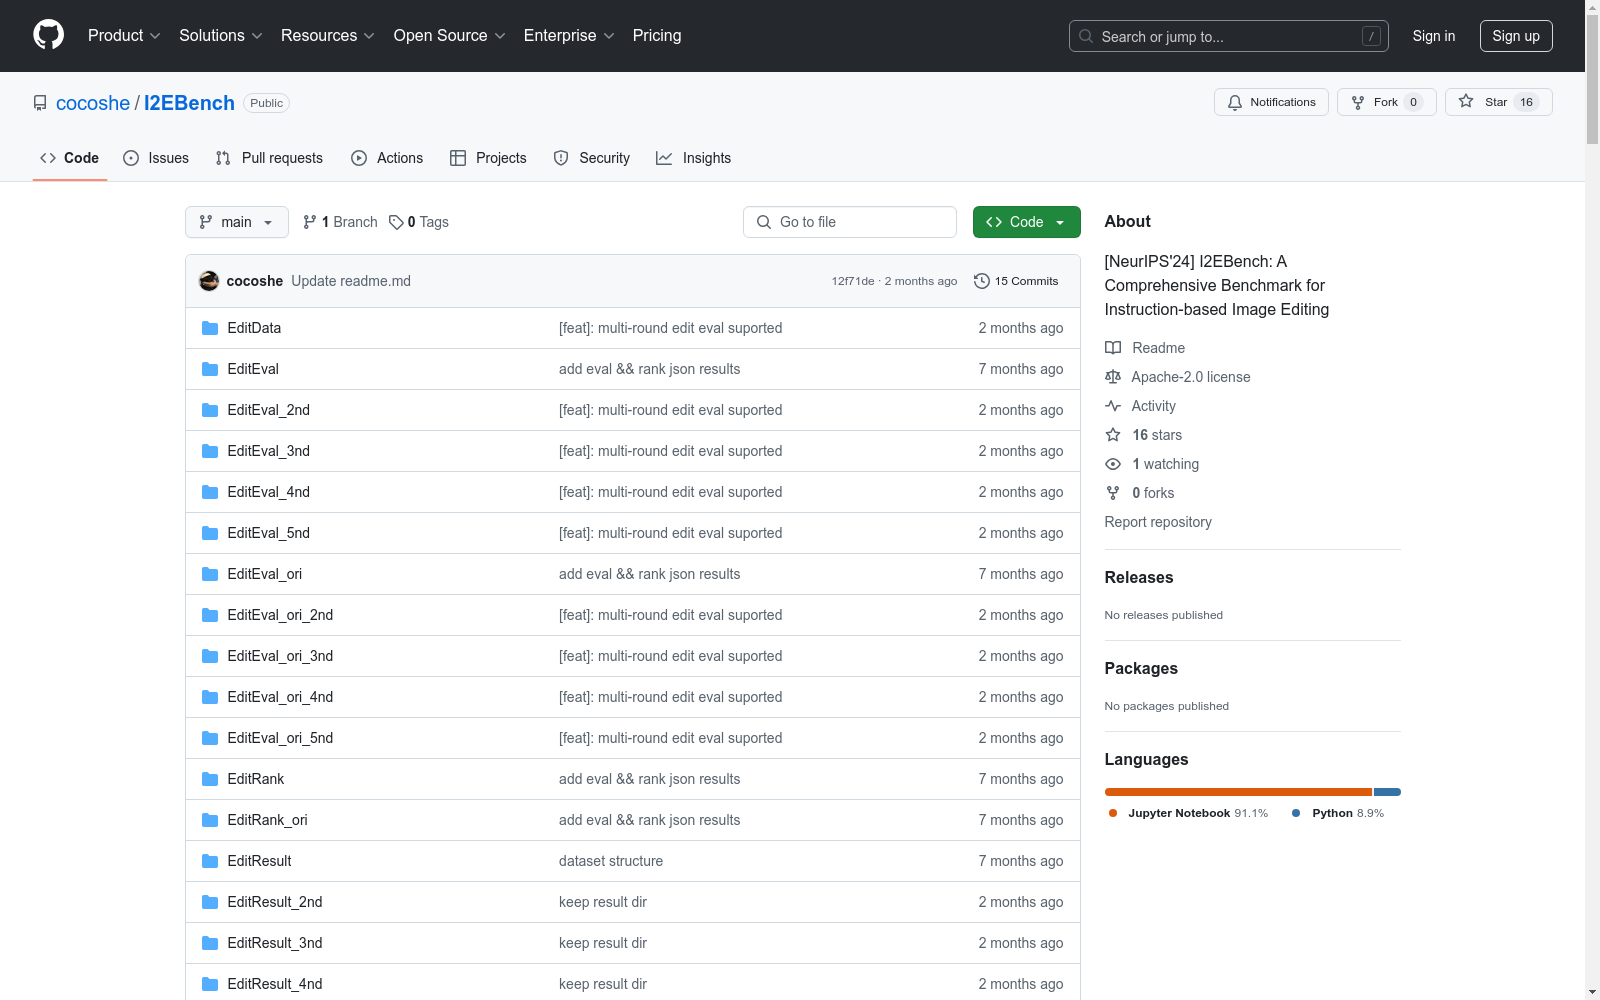Switch to the Code tab
The width and height of the screenshot is (1600, 1000).
point(70,158)
